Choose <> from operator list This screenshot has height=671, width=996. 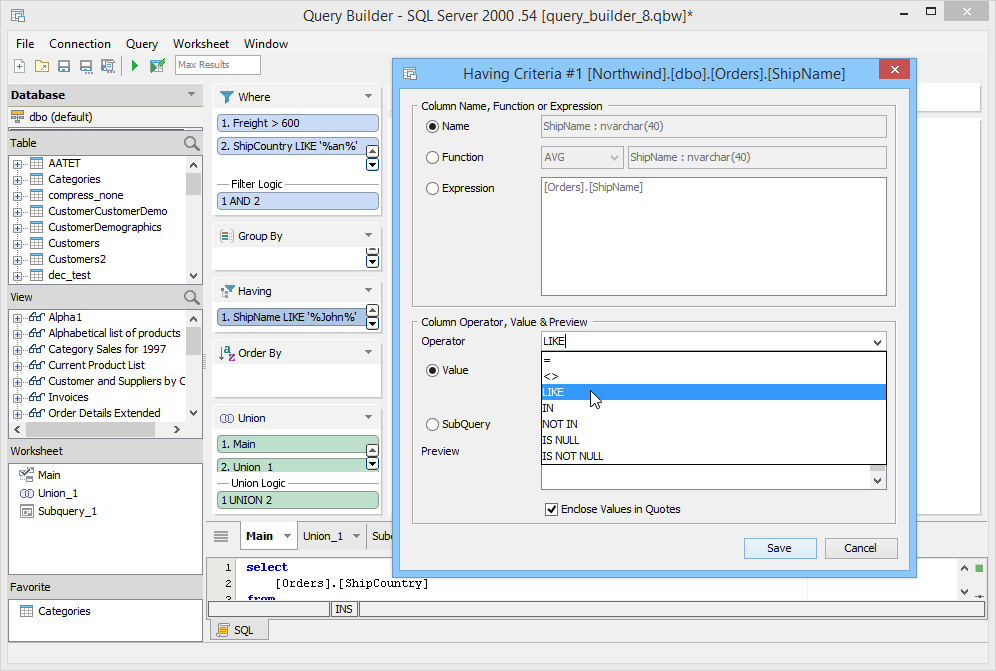[713, 376]
